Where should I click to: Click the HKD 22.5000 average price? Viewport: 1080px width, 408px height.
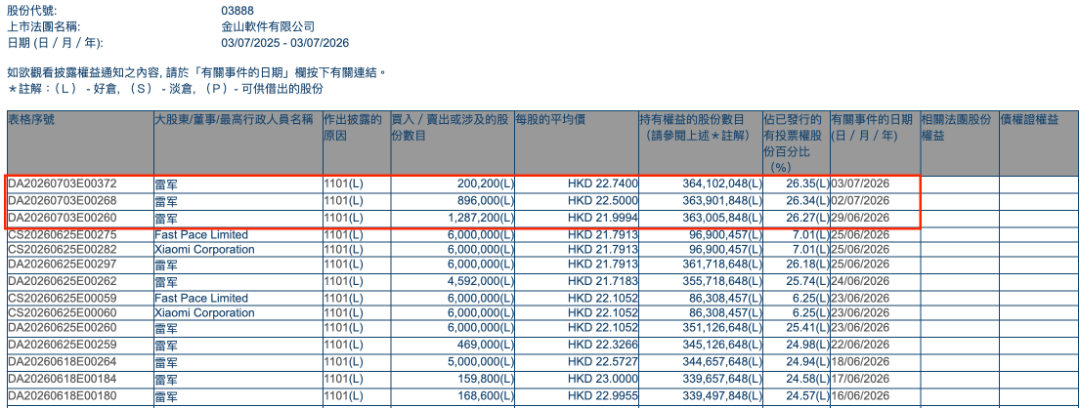(x=602, y=201)
